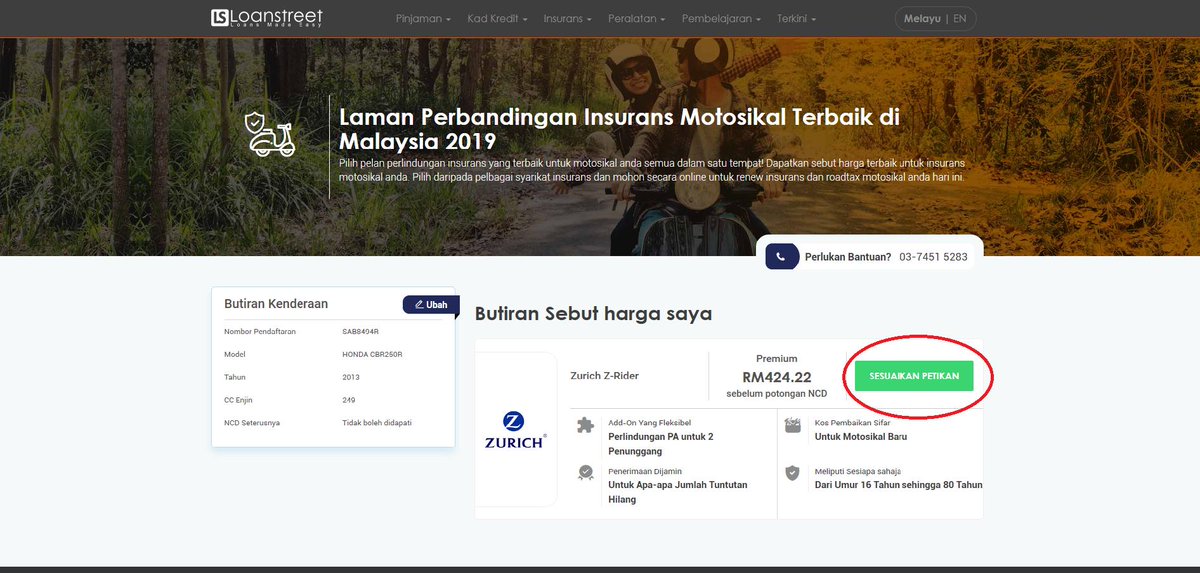The width and height of the screenshot is (1200, 573).
Task: Click 'Perlindungan PA untuk 2 Penunggang' text
Action: pos(661,443)
